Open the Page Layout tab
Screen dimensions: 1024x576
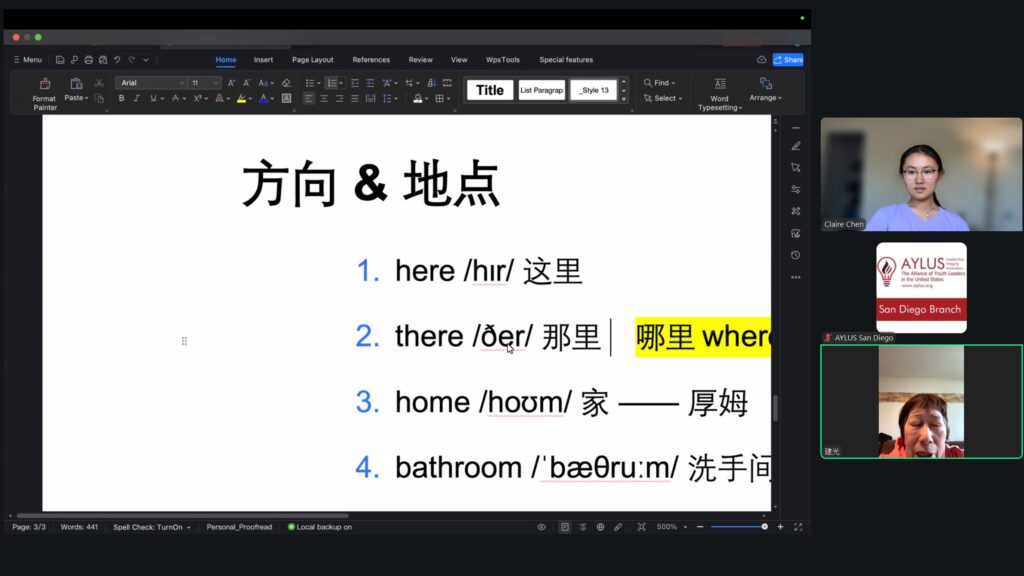point(312,60)
